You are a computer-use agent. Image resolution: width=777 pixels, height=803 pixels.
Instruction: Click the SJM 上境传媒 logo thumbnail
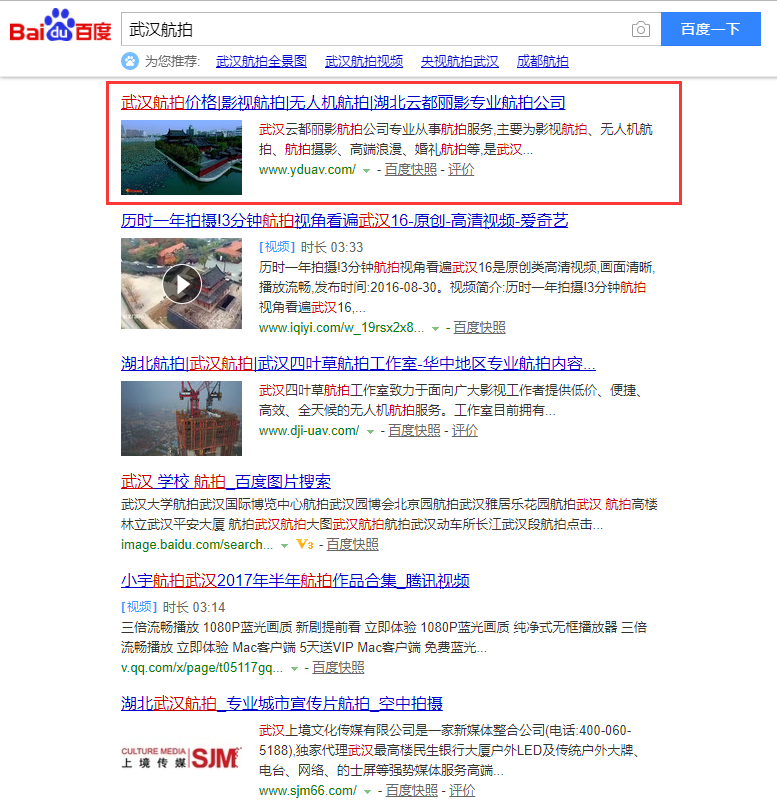point(181,757)
